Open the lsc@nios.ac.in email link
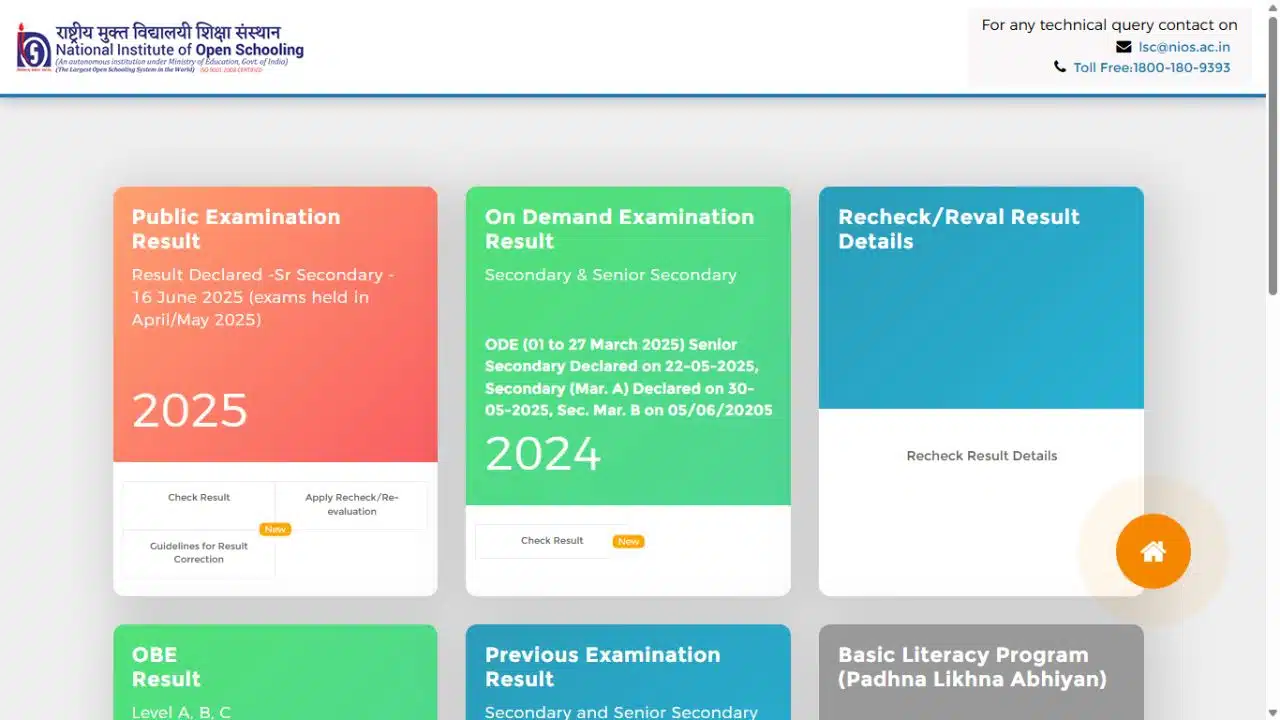Image resolution: width=1280 pixels, height=720 pixels. 1184,47
